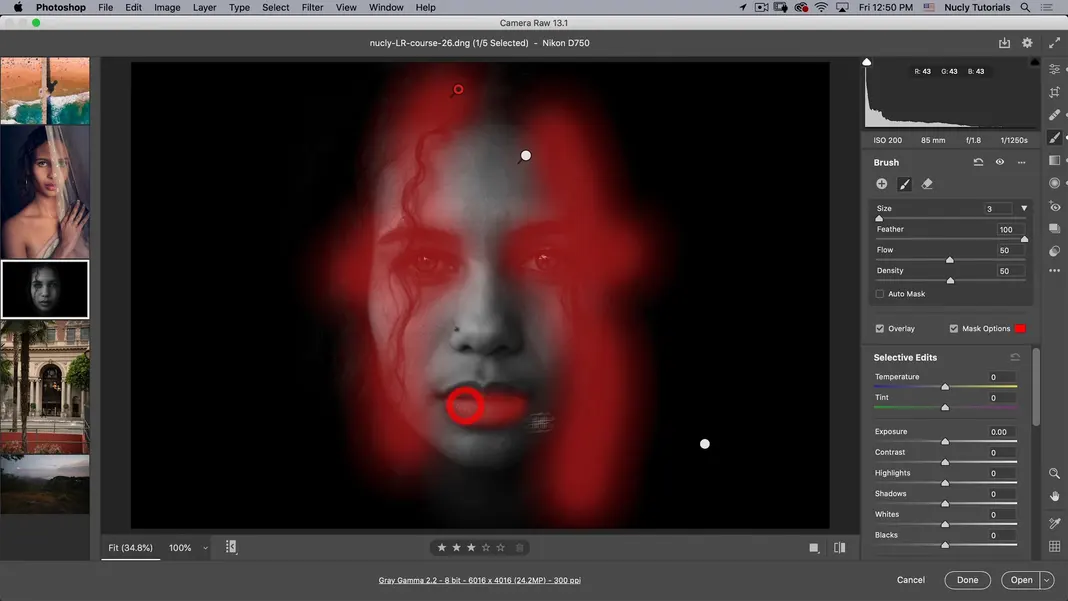The width and height of the screenshot is (1068, 601).
Task: Create new brush adjustment plus icon
Action: click(x=881, y=184)
